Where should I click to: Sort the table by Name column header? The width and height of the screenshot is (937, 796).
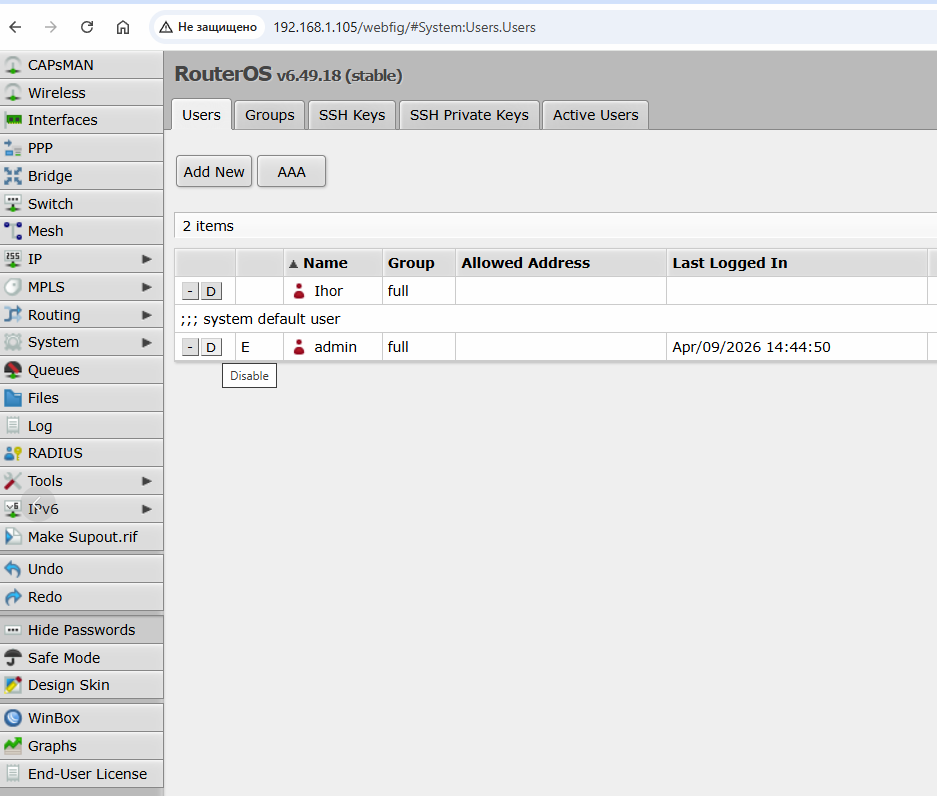coord(325,263)
